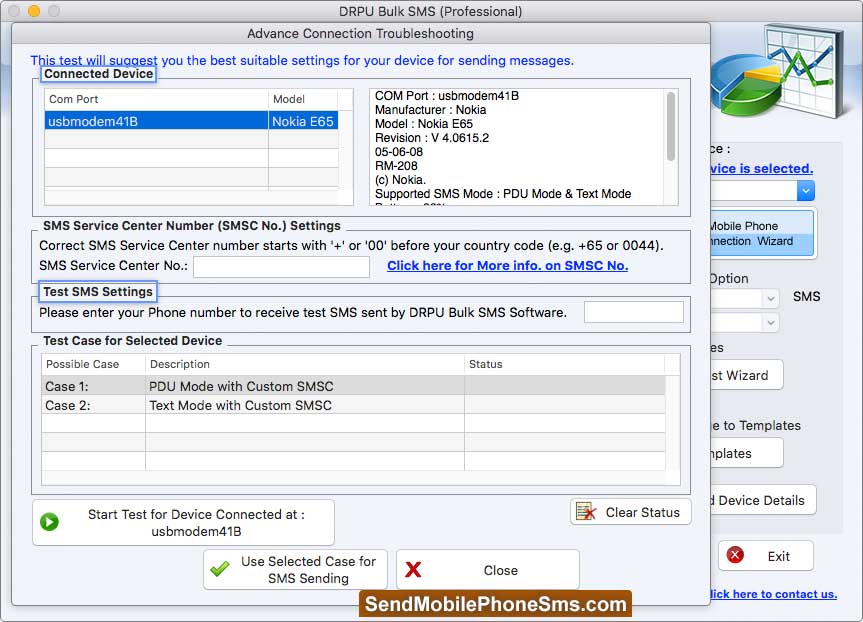The height and width of the screenshot is (622, 863).
Task: Open the dropdown next to SMS label
Action: (771, 298)
